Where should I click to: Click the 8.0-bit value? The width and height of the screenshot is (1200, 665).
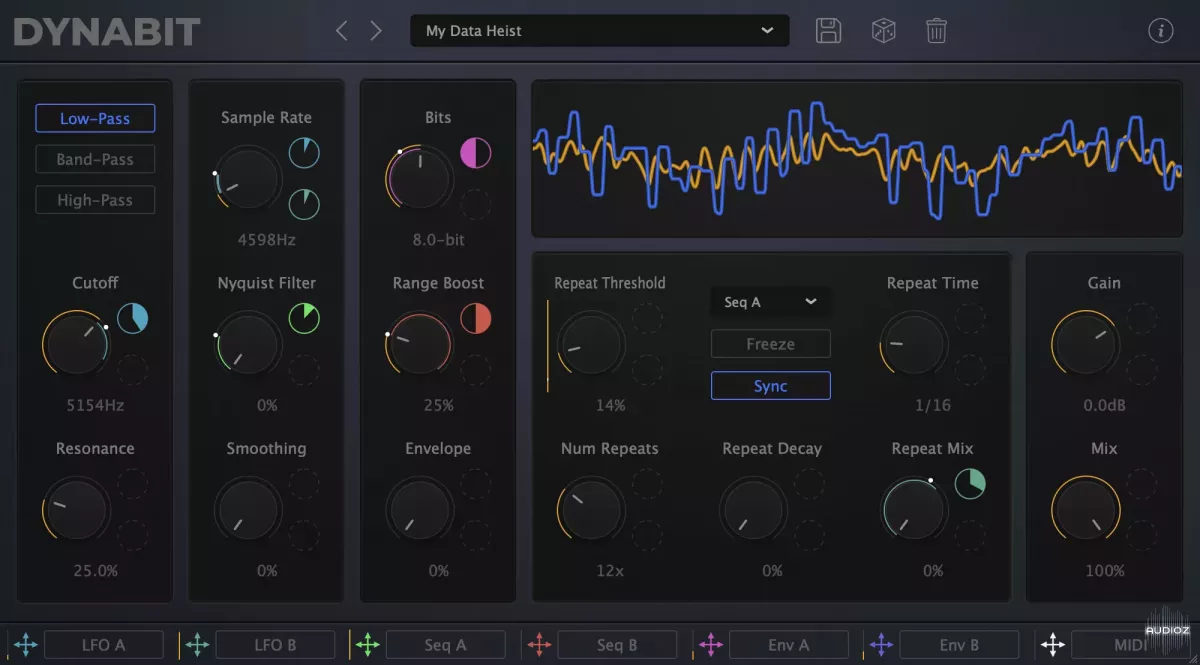(x=438, y=240)
